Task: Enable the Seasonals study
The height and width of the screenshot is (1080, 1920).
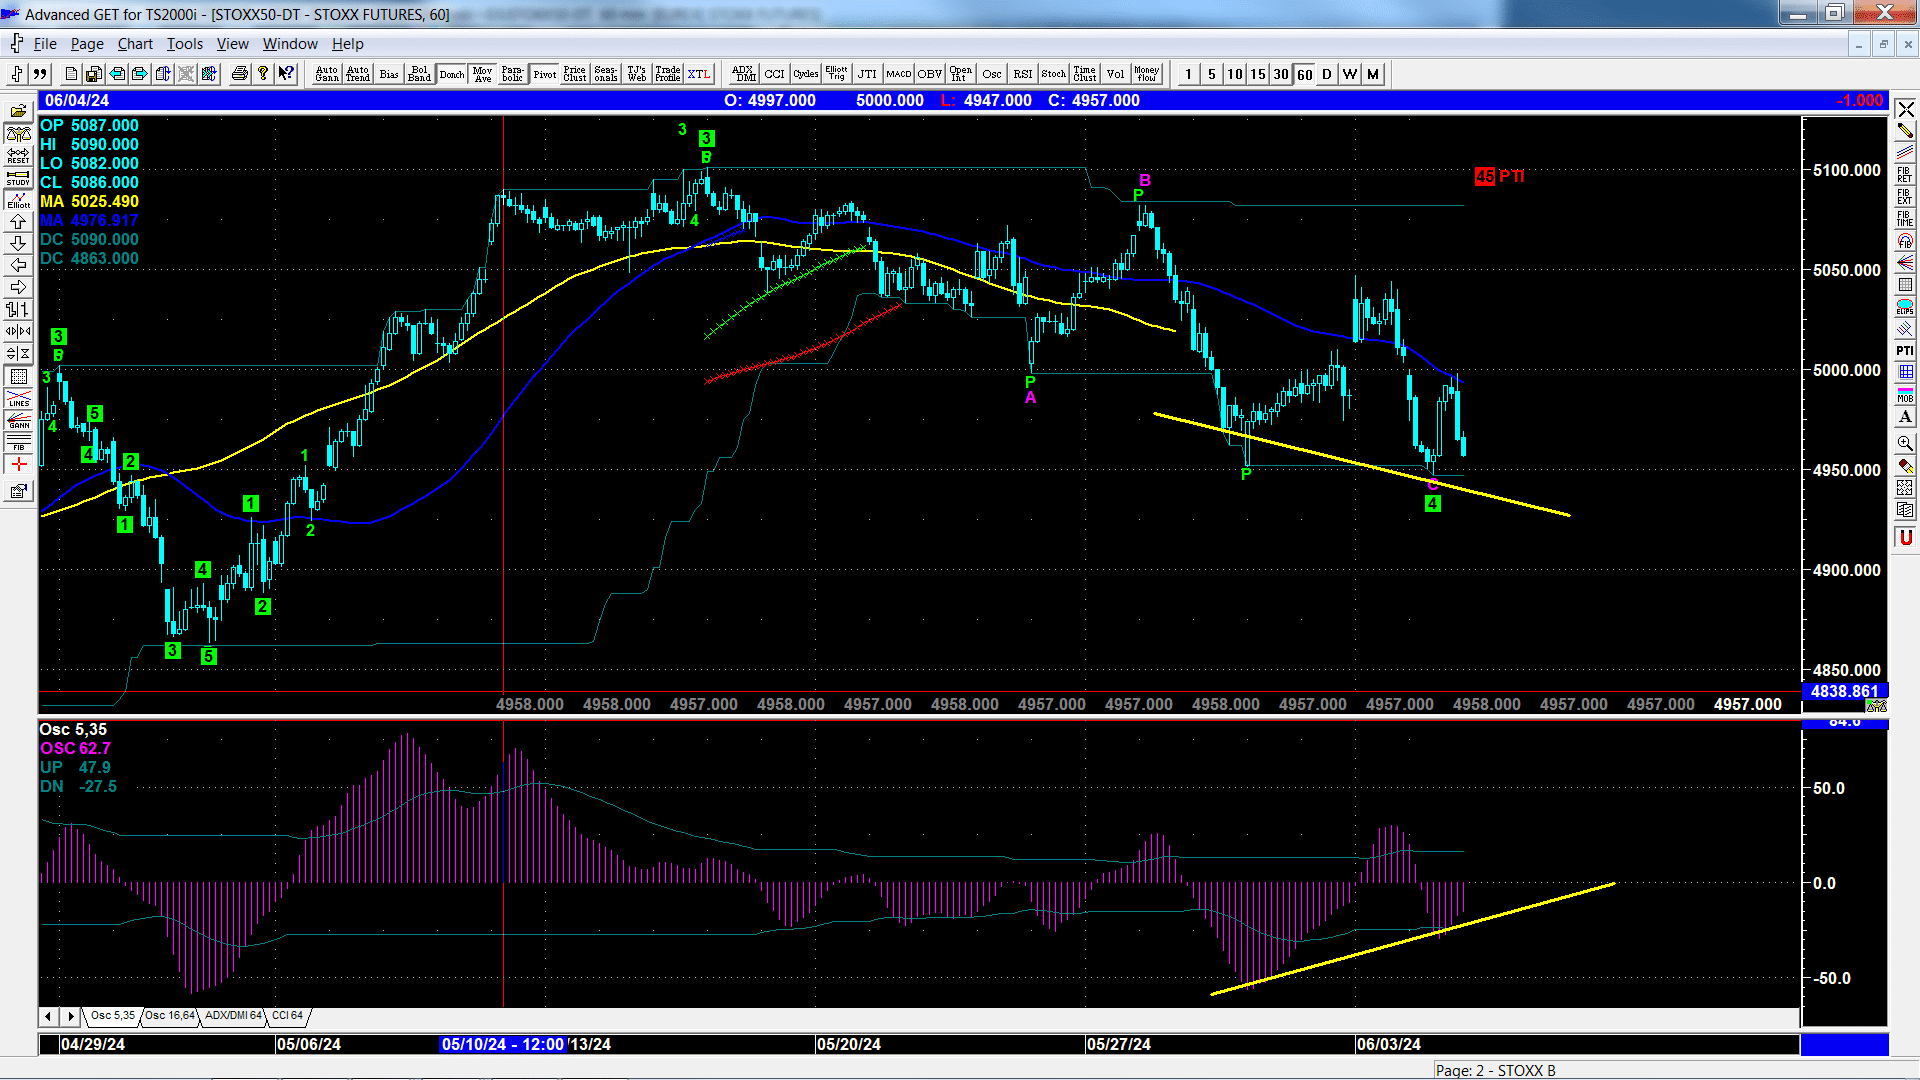Action: click(606, 74)
